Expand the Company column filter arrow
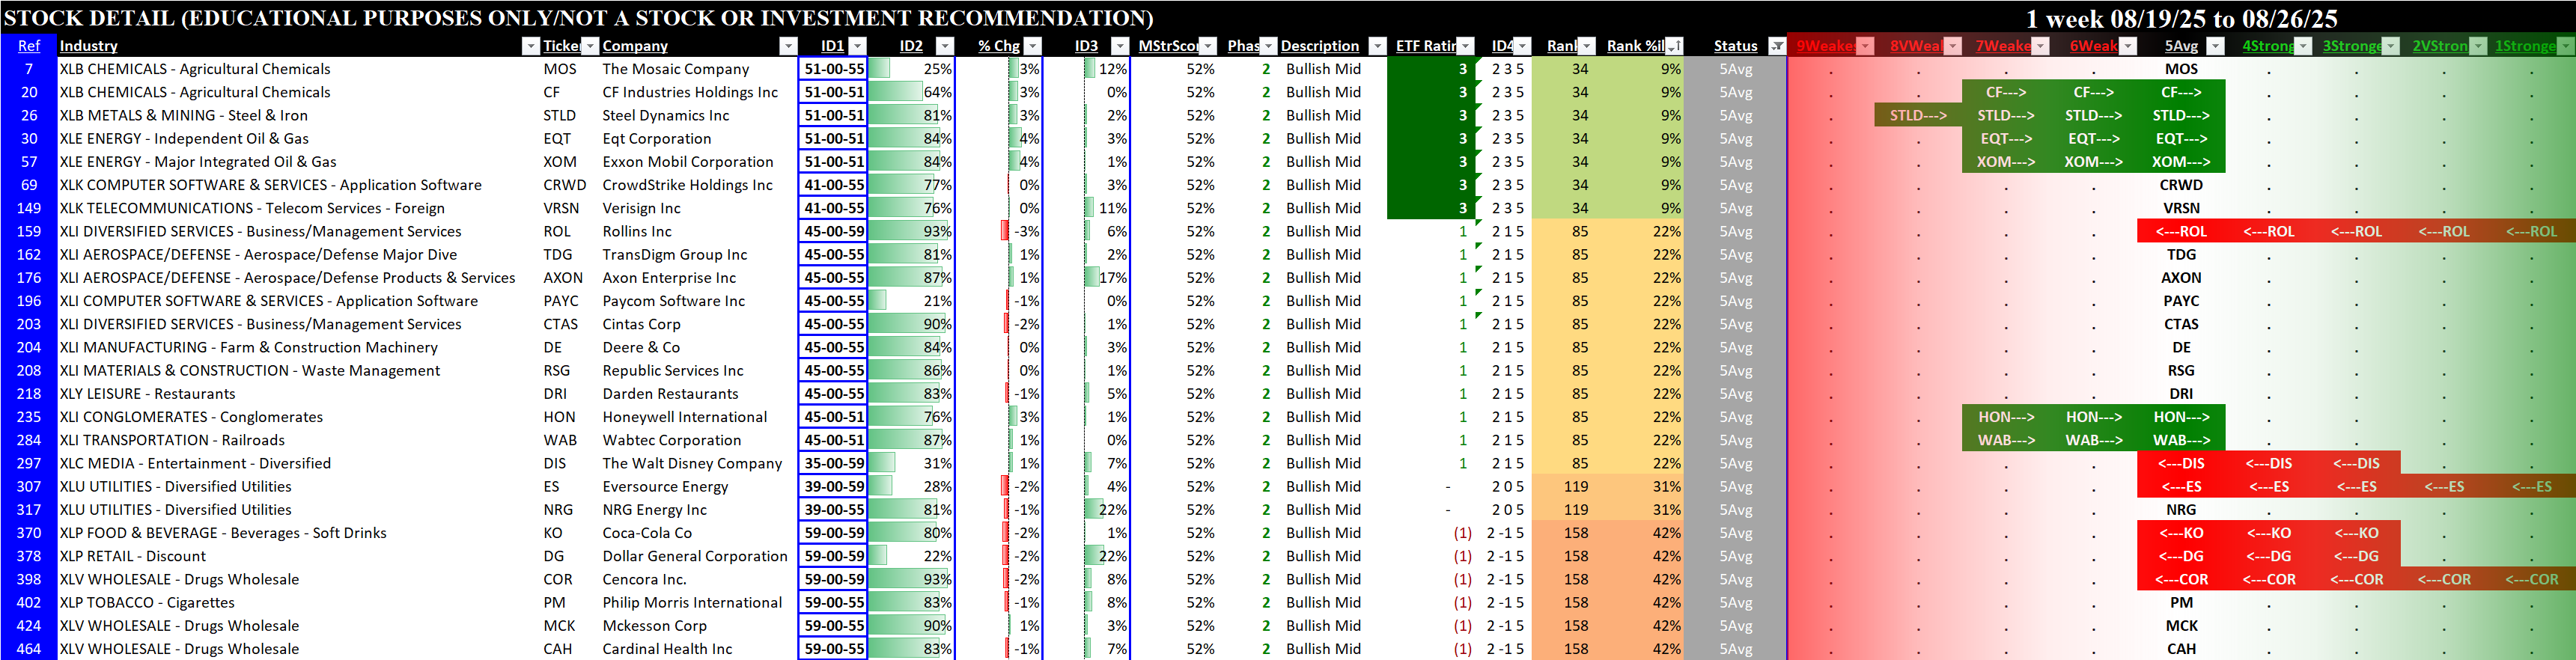Image resolution: width=2576 pixels, height=660 pixels. pyautogui.click(x=788, y=46)
